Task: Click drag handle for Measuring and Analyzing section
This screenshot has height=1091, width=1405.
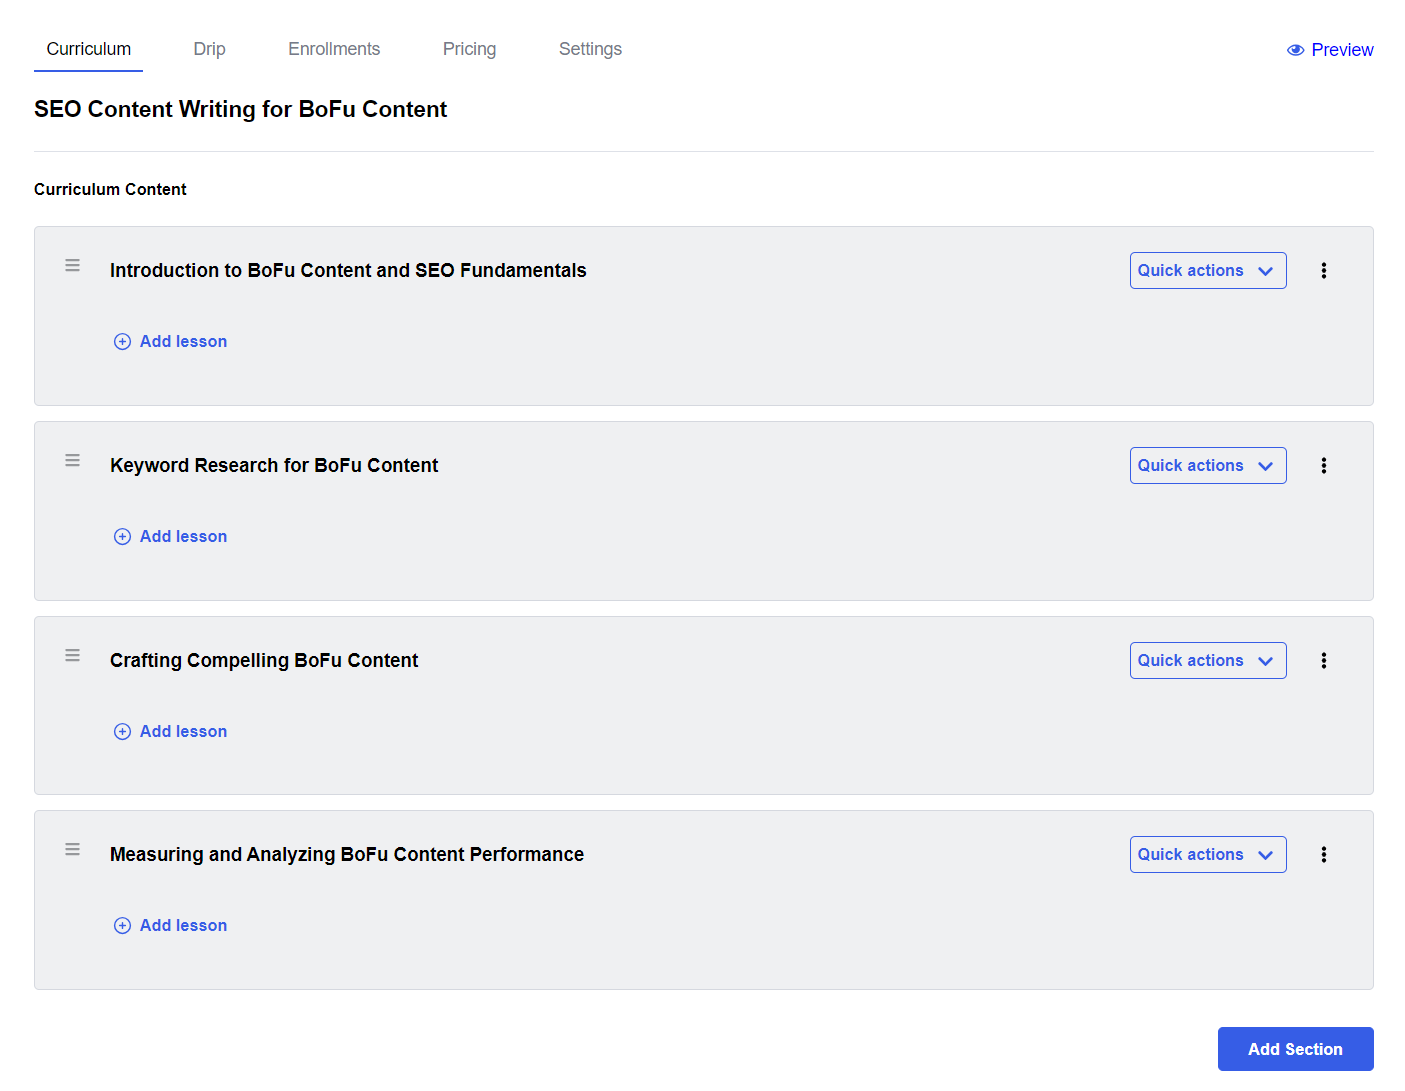Action: pyautogui.click(x=72, y=850)
